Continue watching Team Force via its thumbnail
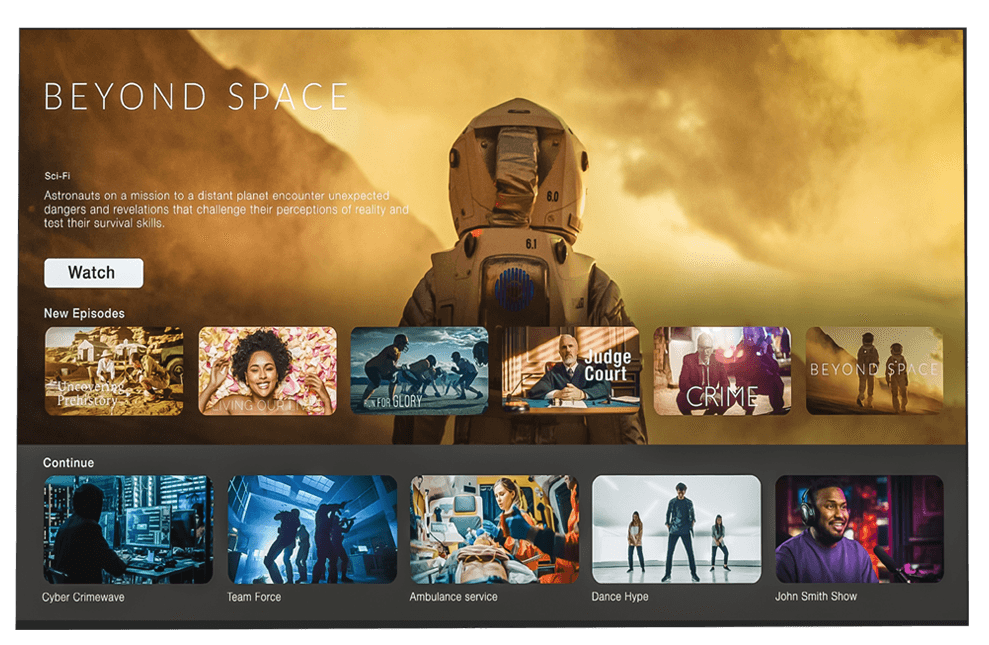Image resolution: width=989 pixels, height=645 pixels. point(312,529)
